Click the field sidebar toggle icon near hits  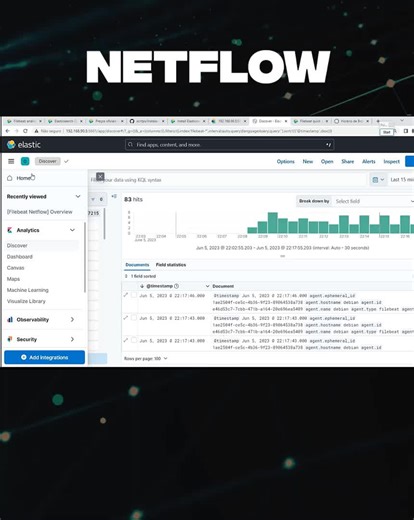pyautogui.click(x=114, y=196)
